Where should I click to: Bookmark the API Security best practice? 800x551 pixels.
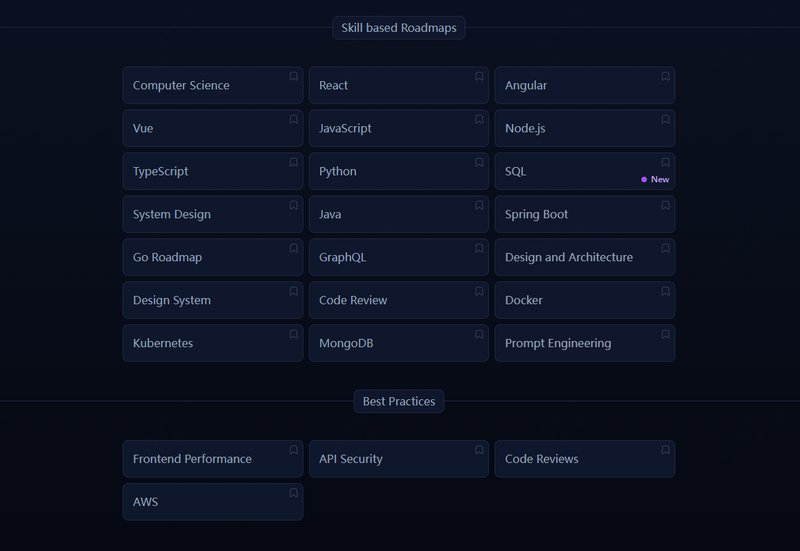pos(480,451)
